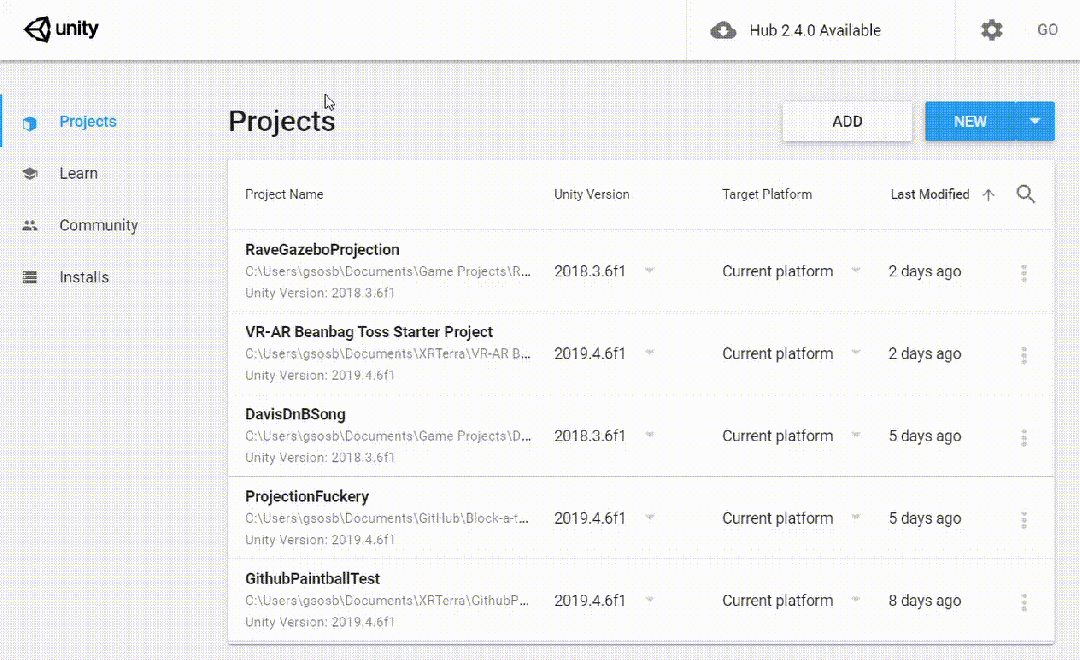The image size is (1080, 660).
Task: Open target platform dropdown for ProjectionFuckery
Action: pos(855,517)
